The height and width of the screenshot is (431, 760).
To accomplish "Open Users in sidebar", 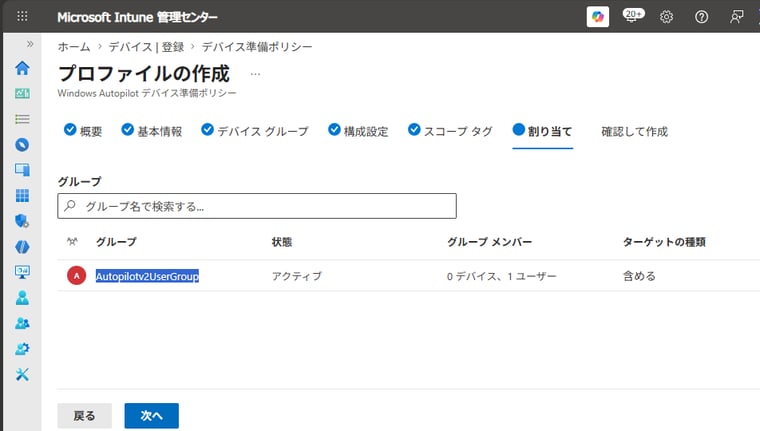I will point(22,298).
